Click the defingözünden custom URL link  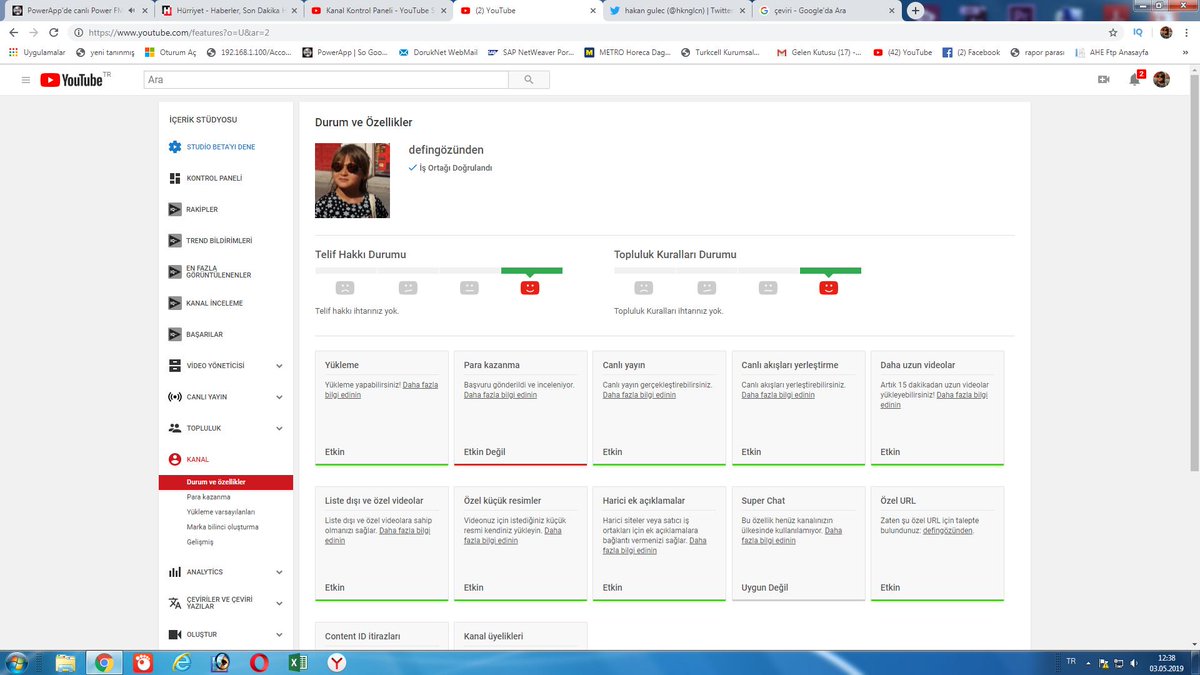[947, 531]
